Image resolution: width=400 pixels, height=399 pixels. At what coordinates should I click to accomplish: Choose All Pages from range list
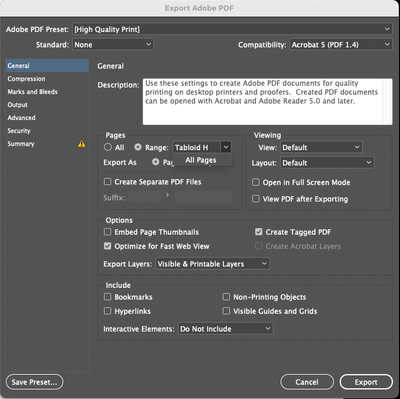click(201, 160)
